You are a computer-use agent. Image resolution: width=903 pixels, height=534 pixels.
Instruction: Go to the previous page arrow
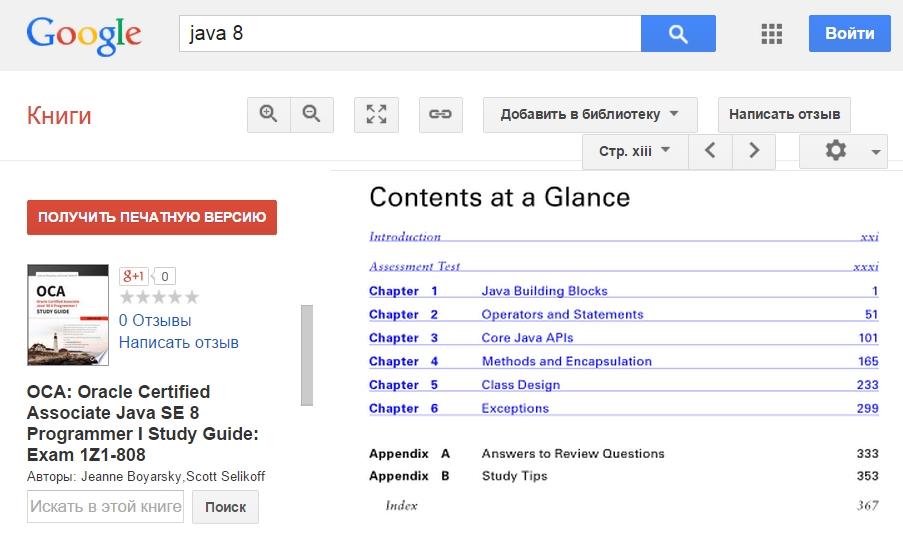click(710, 151)
